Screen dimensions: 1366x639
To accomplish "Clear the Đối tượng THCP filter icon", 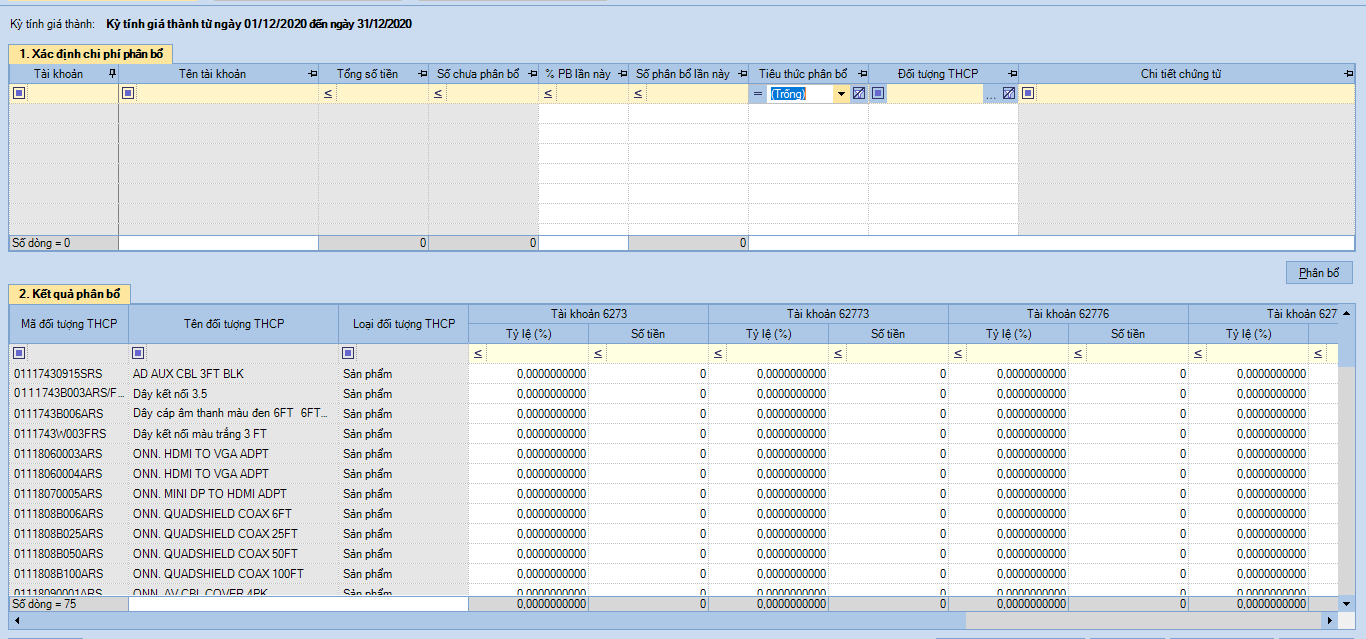I will pyautogui.click(x=1008, y=93).
